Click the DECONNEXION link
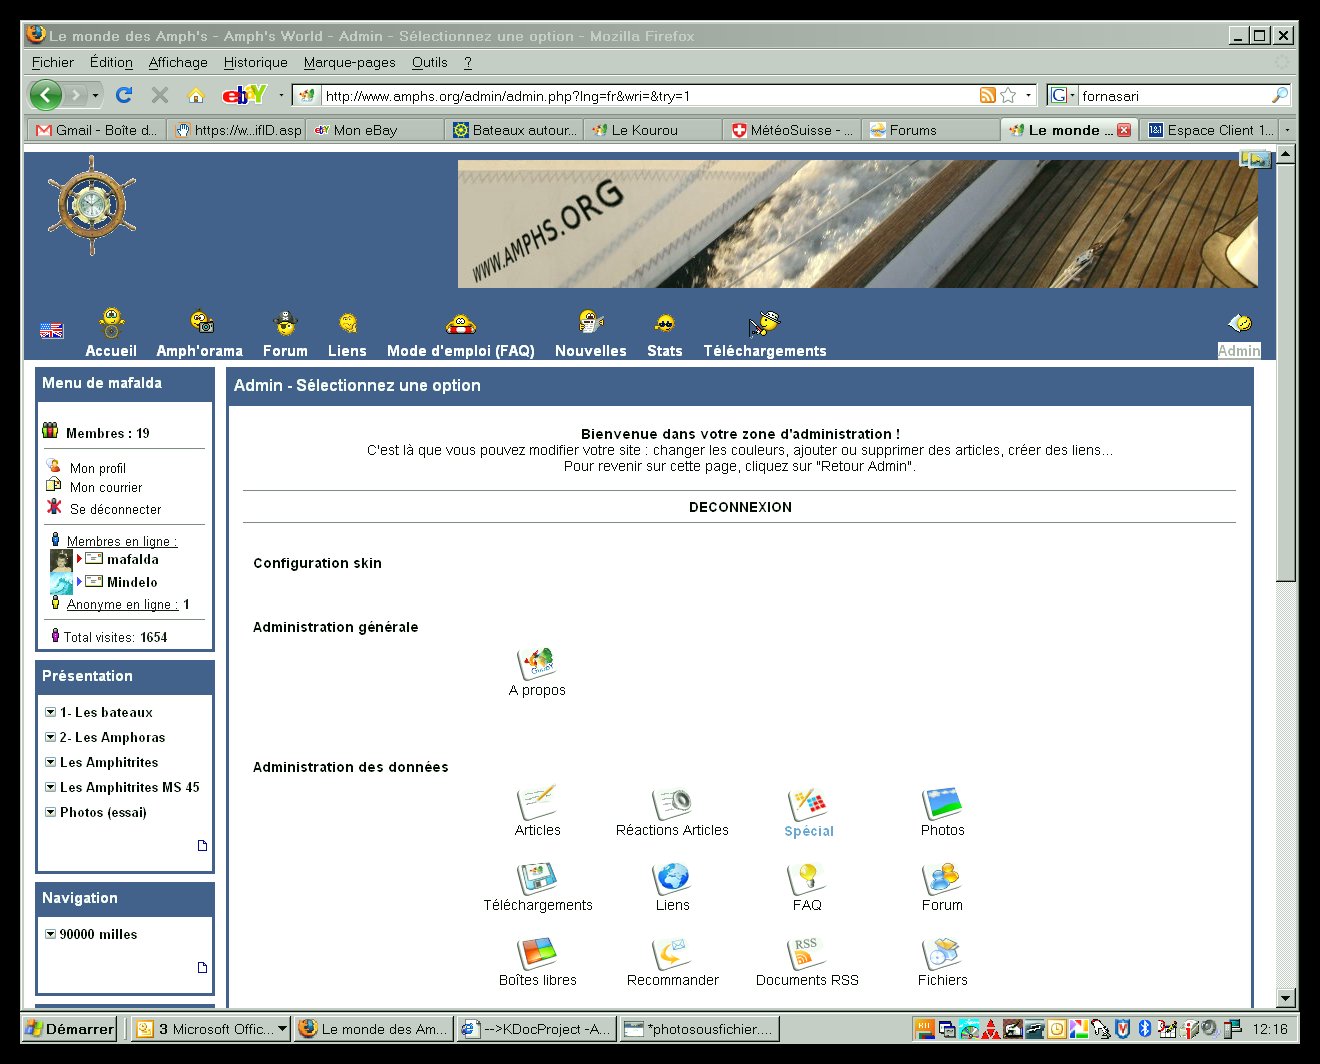Screen dimensions: 1320x1064 tap(740, 507)
